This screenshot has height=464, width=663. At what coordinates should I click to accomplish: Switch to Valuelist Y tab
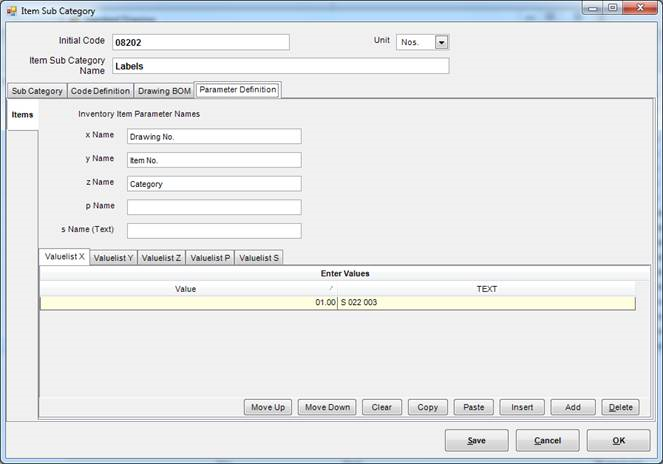[x=113, y=258]
